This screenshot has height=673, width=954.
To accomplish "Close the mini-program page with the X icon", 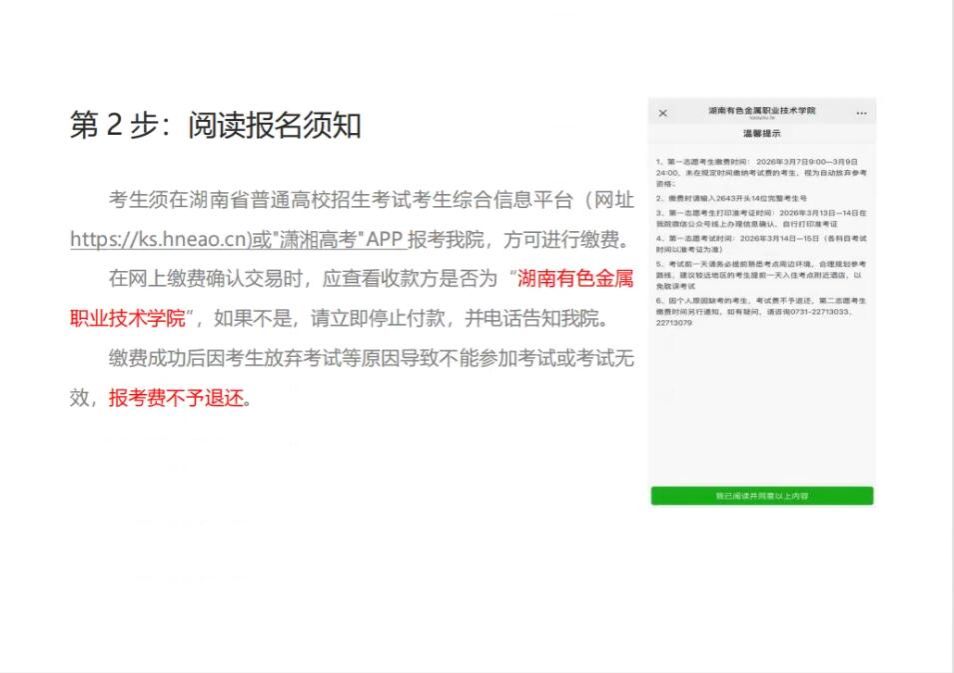I will click(663, 113).
